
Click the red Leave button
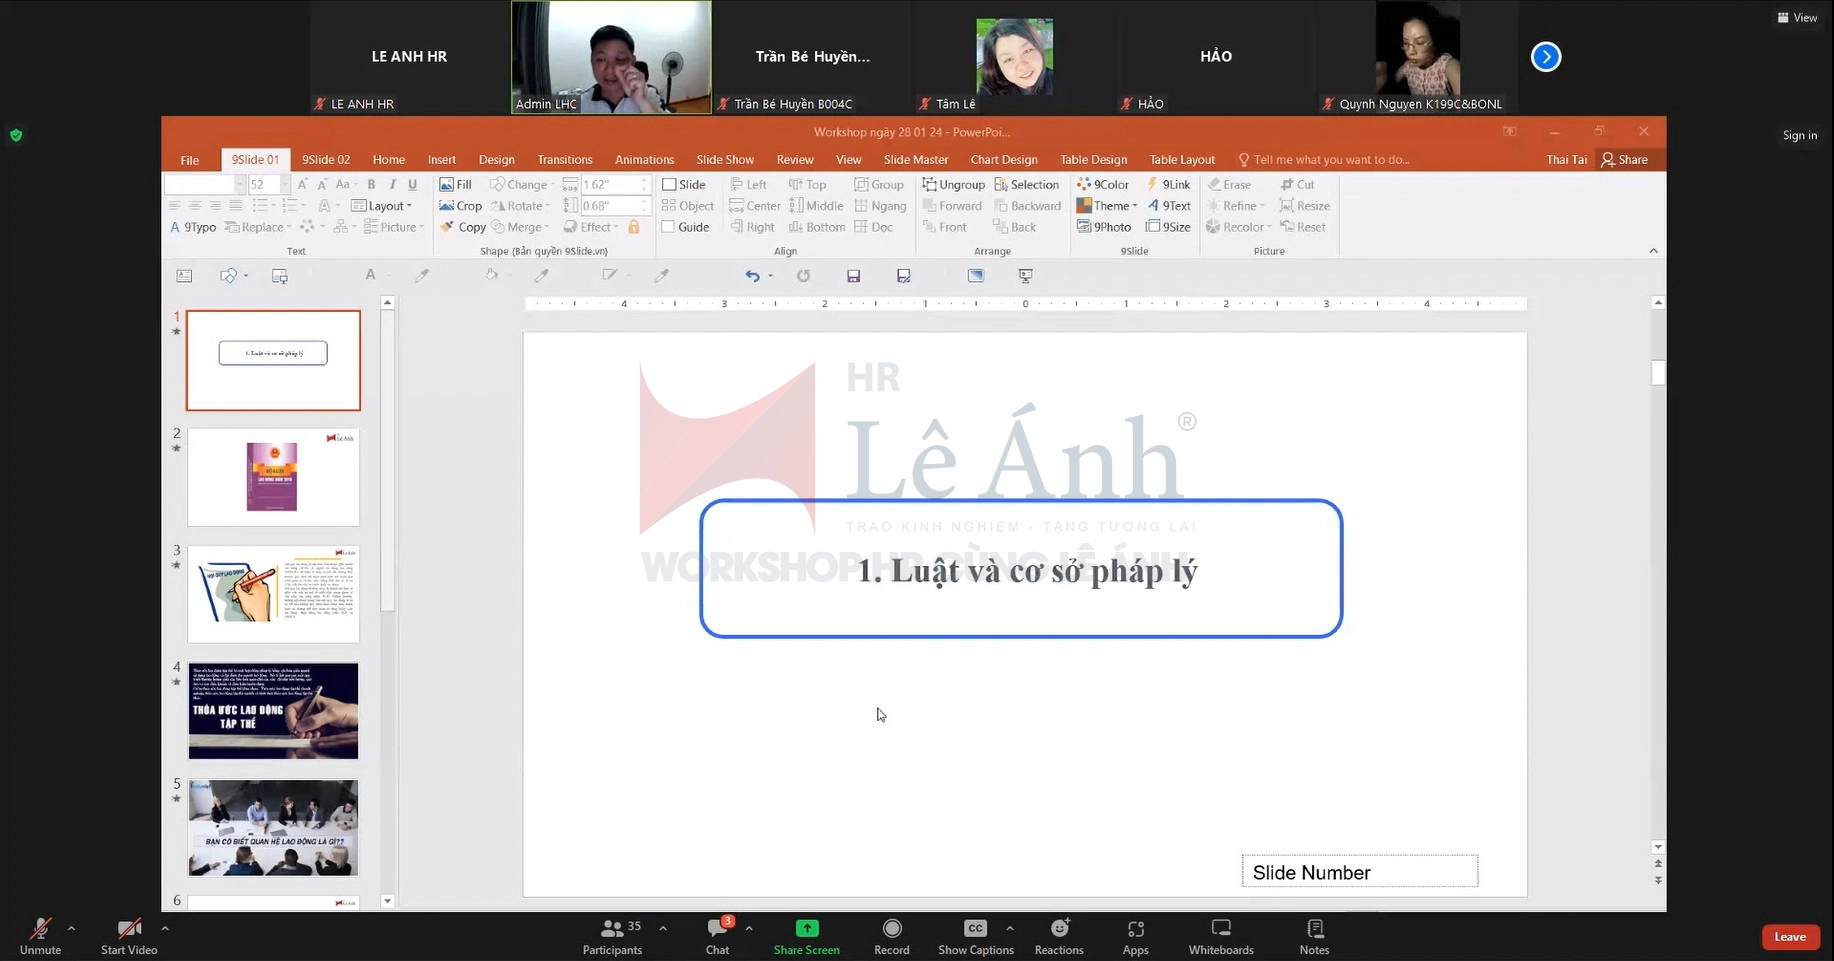[x=1789, y=937]
